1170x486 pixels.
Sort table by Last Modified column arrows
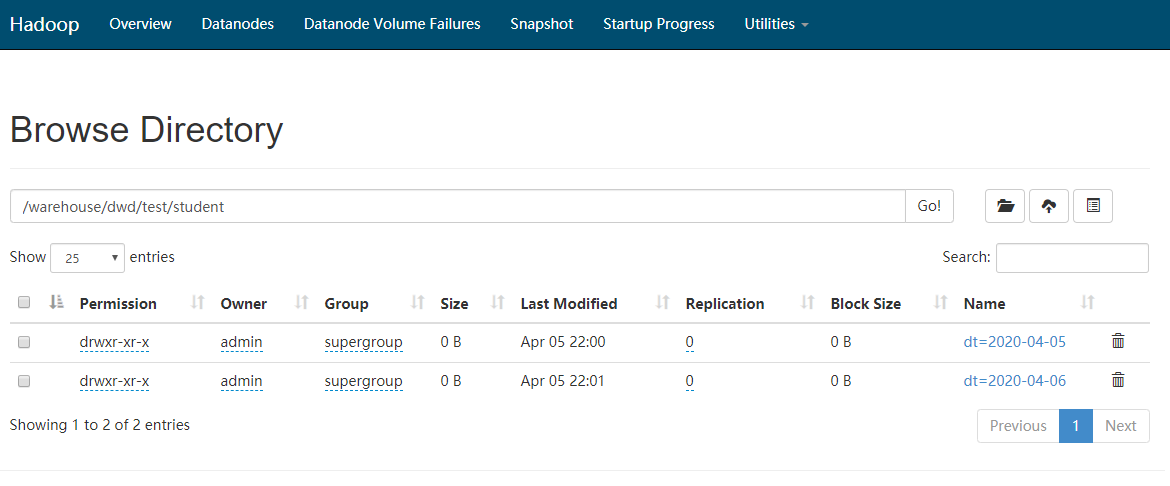pos(663,302)
